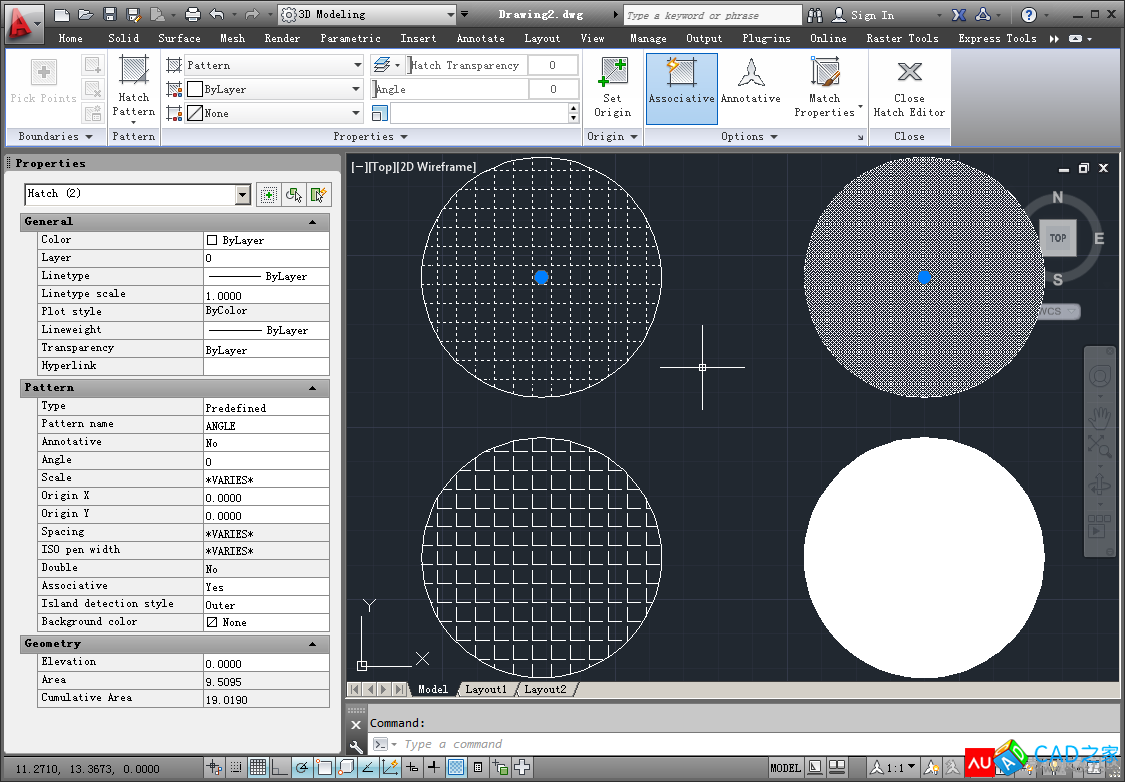Screen dimensions: 1125x782
Task: Open the Hatch (2) object selection dropdown
Action: click(x=242, y=194)
